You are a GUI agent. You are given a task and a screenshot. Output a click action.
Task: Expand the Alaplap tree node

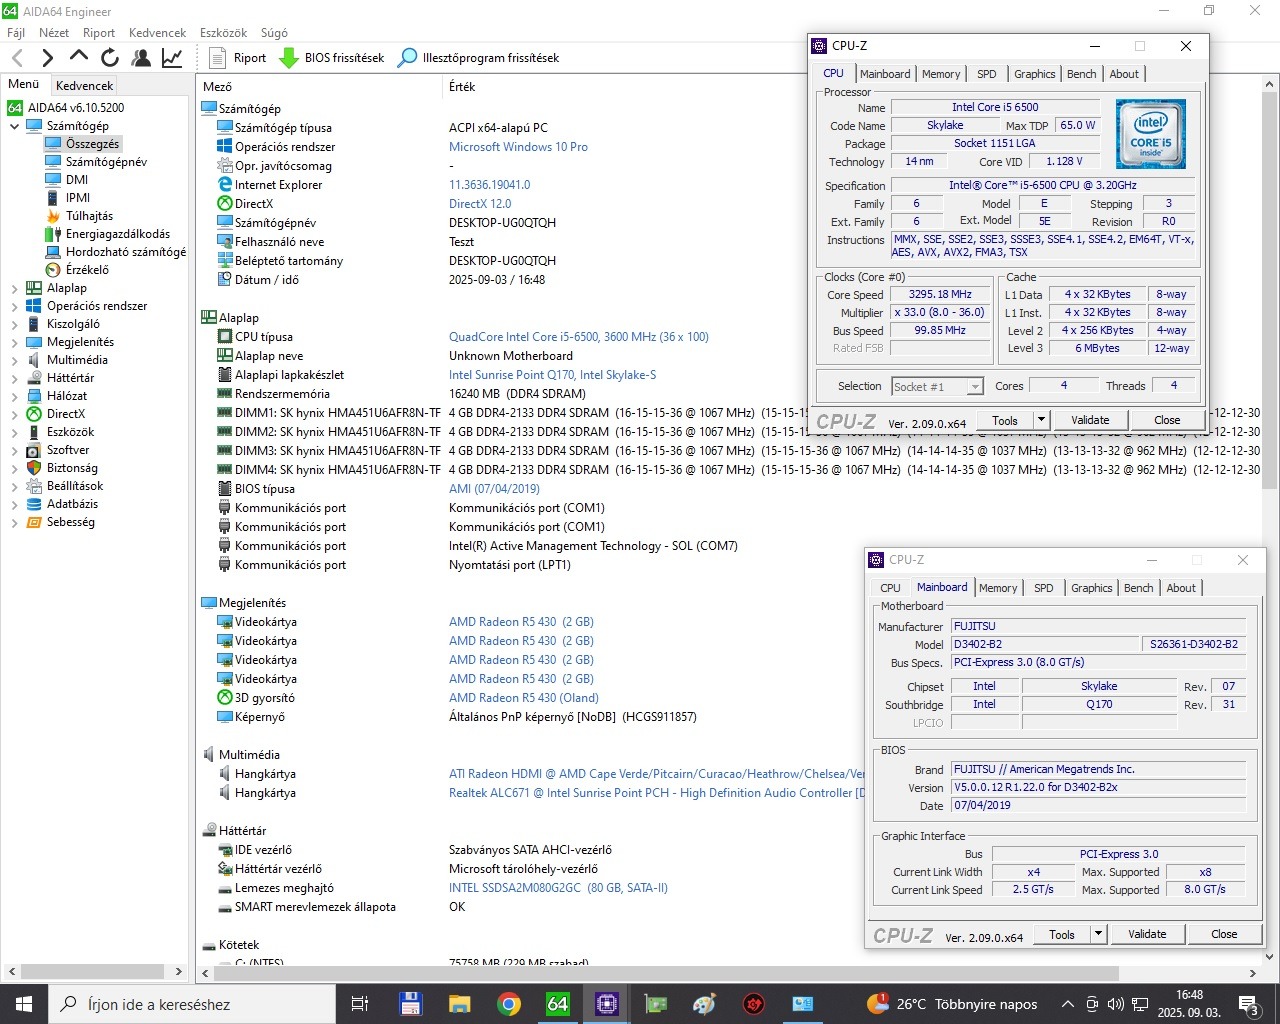(14, 288)
